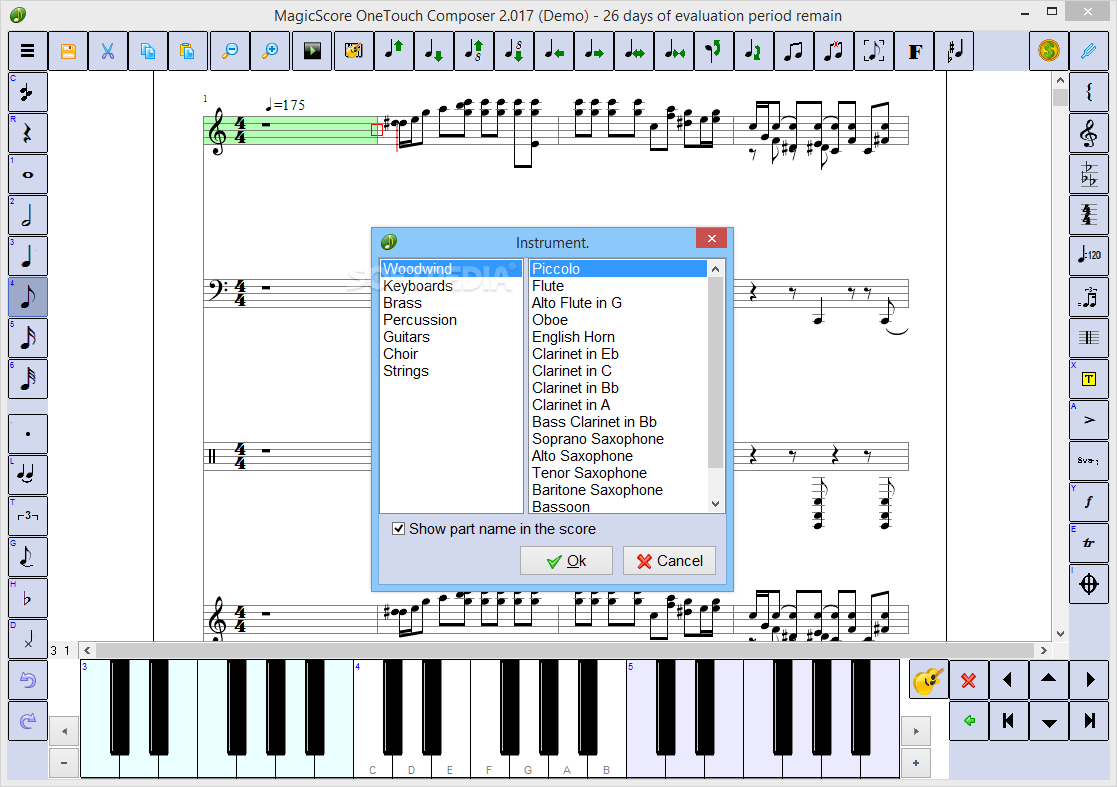Select the triplet tool
Screen dimensions: 1117x787
[28, 516]
